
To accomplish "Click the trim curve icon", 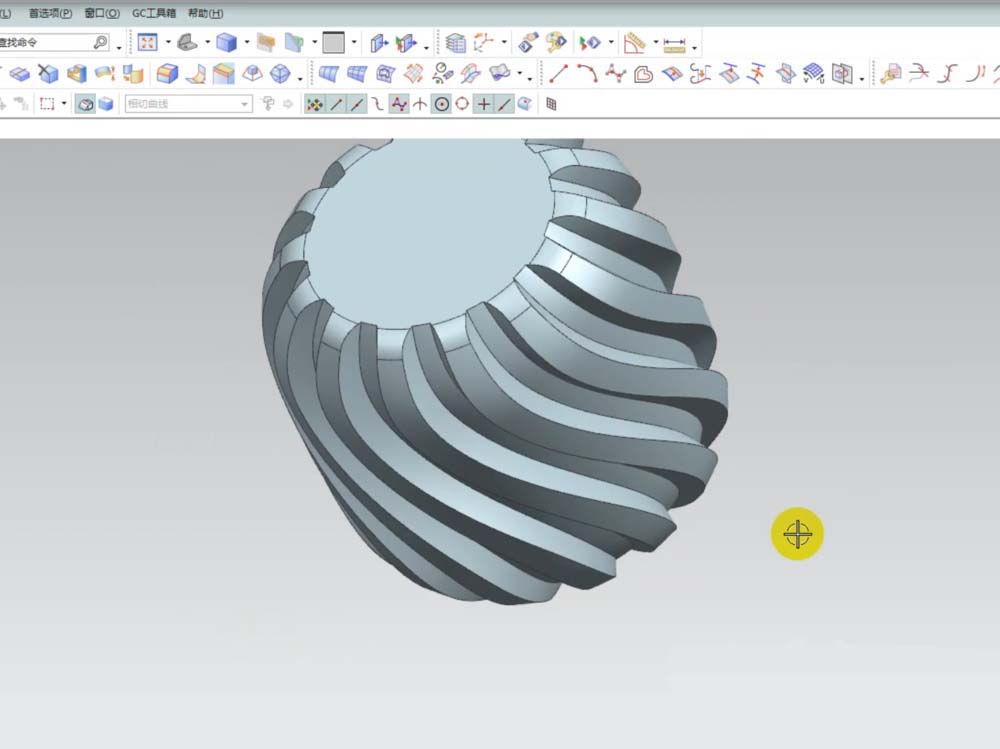I will click(919, 74).
